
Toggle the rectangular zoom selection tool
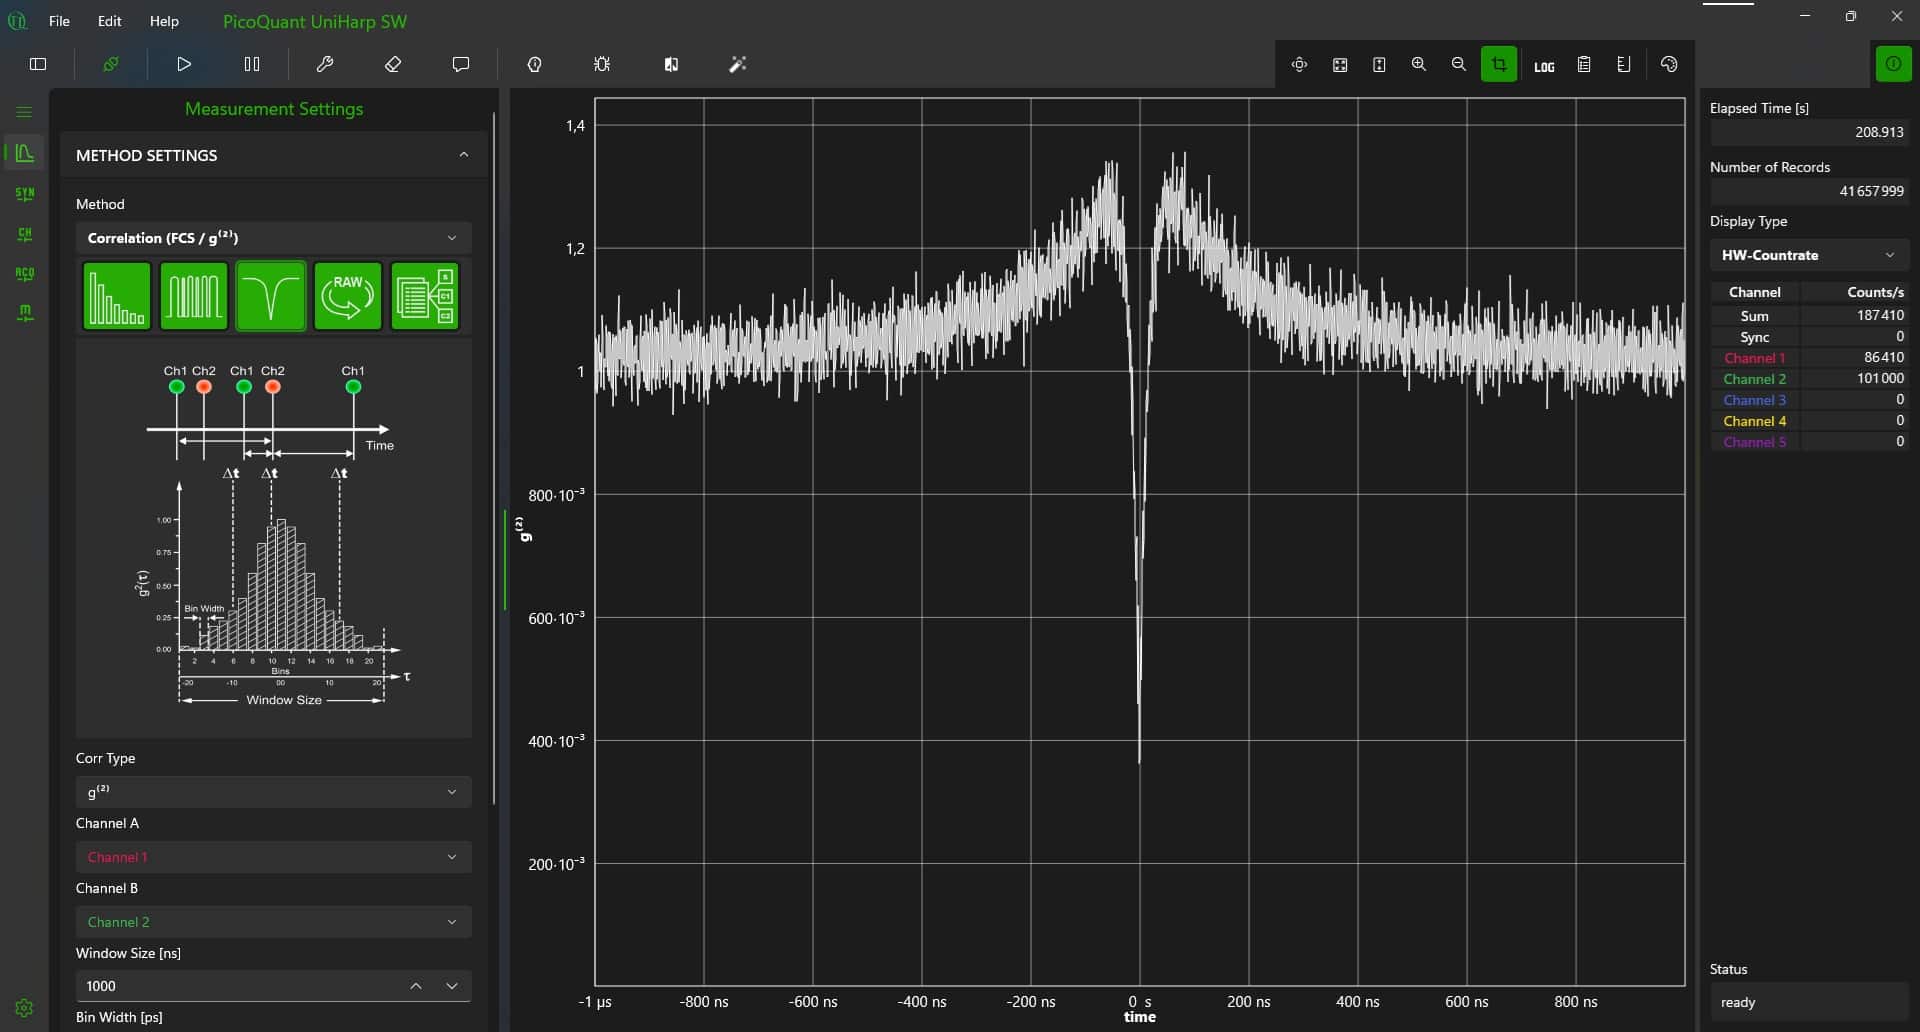click(1498, 64)
